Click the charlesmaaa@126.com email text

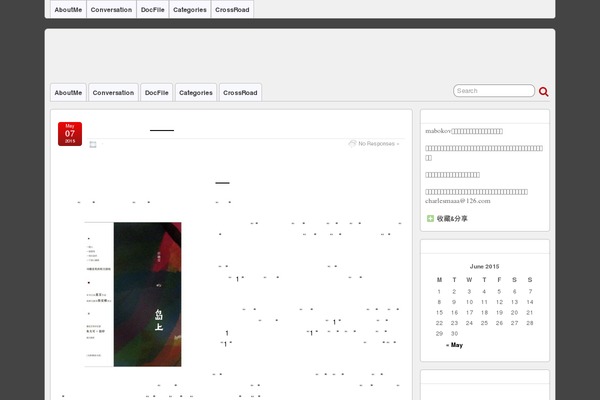pos(457,201)
